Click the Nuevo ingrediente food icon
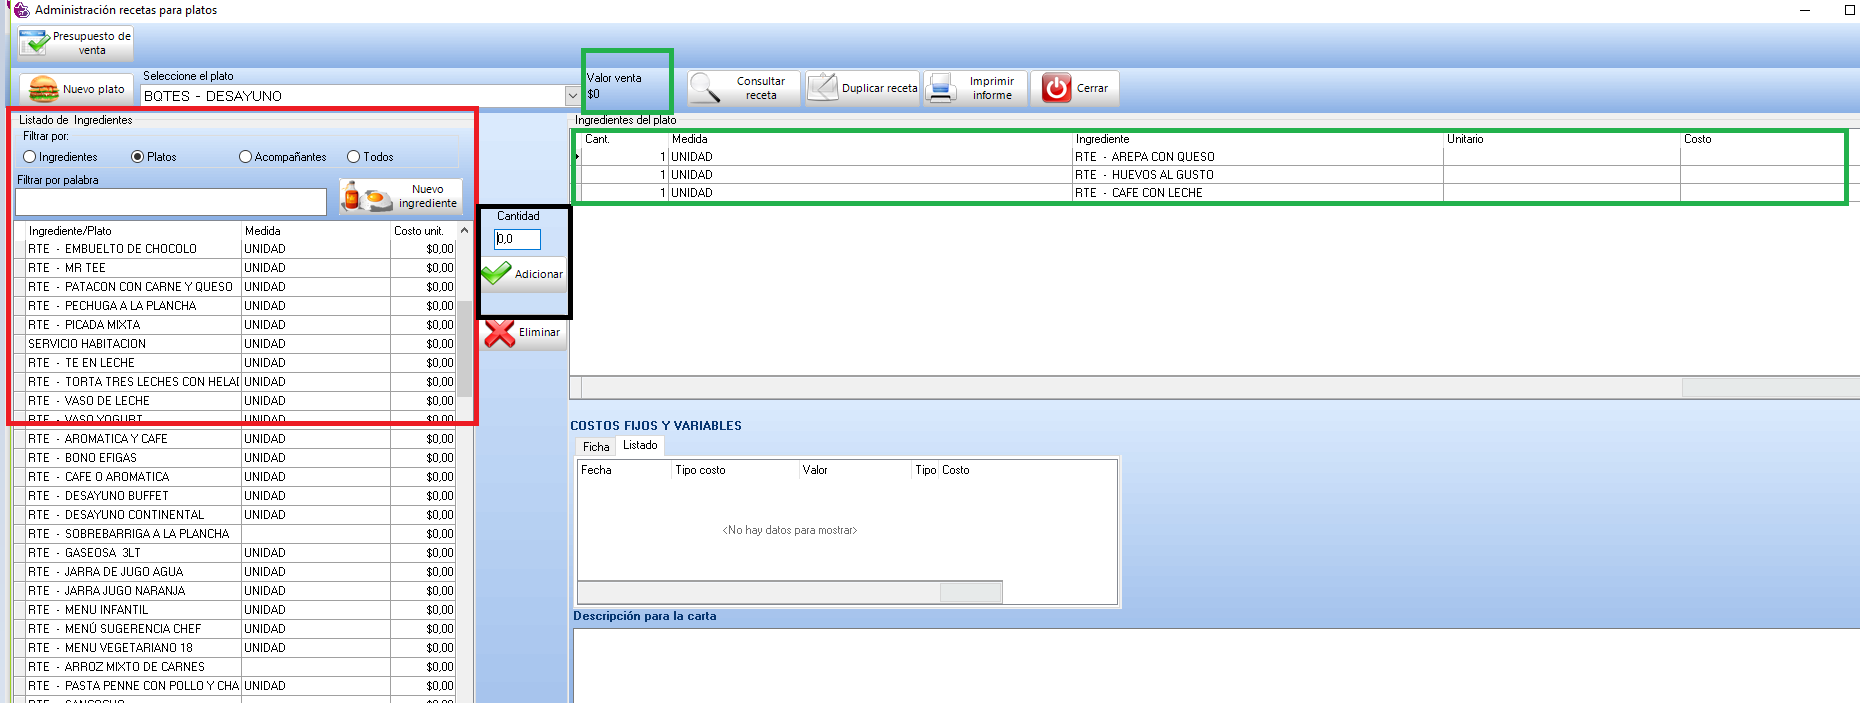The image size is (1860, 703). click(366, 196)
